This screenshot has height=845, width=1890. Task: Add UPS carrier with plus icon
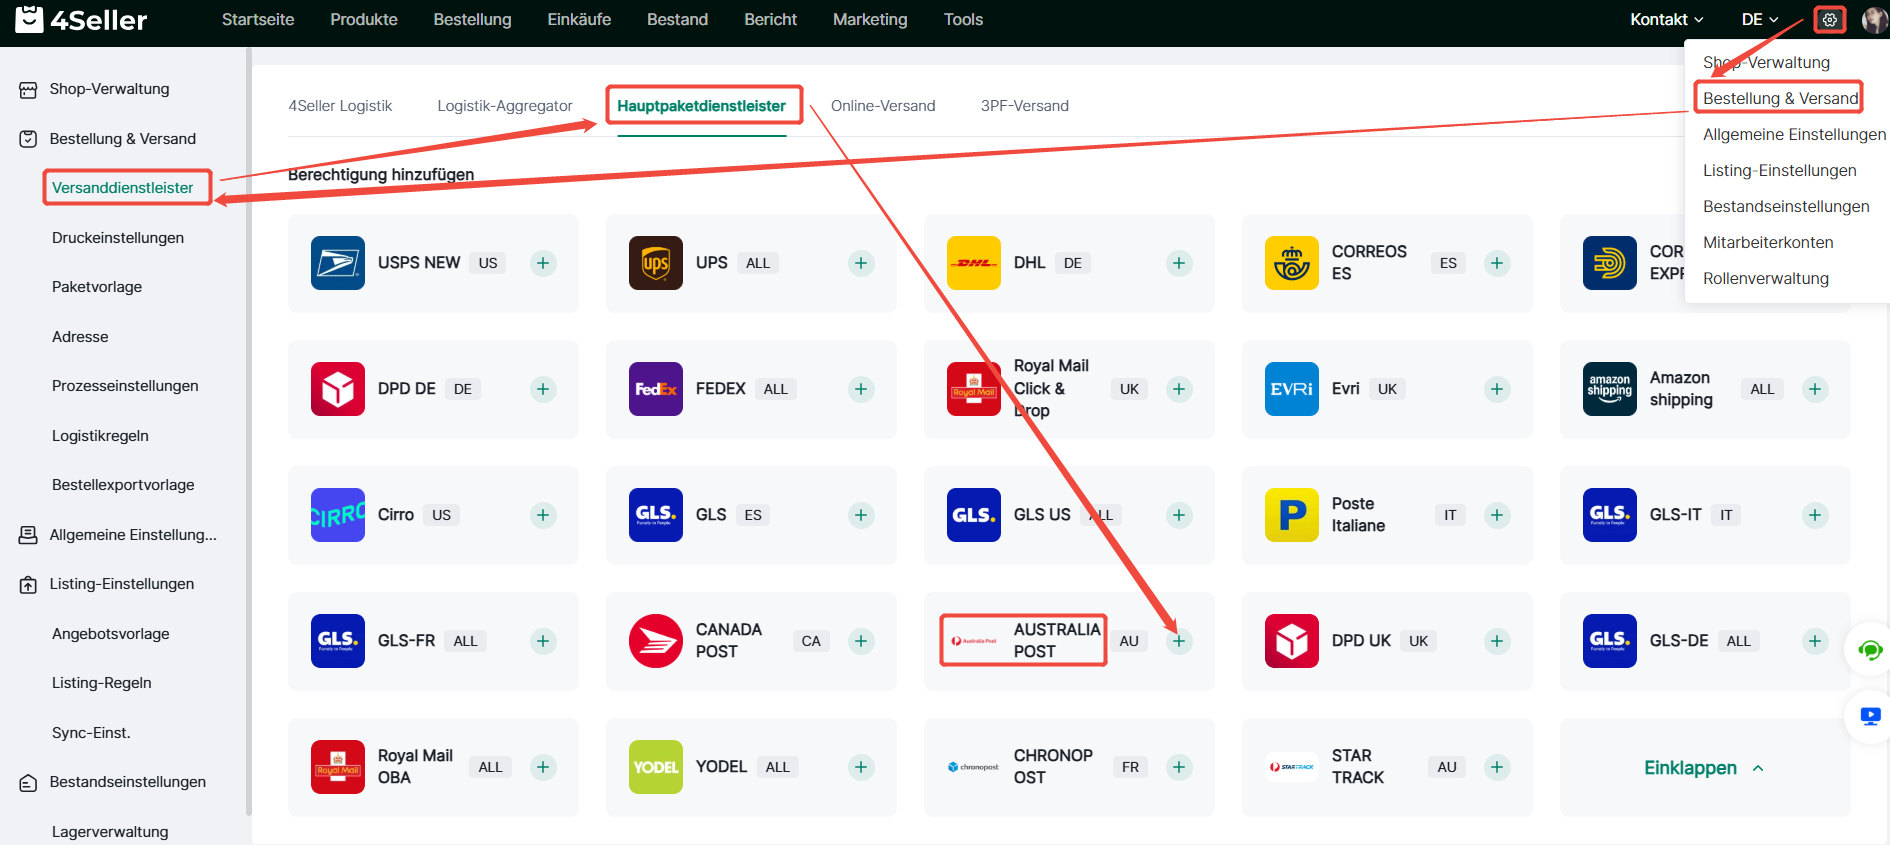pos(861,263)
